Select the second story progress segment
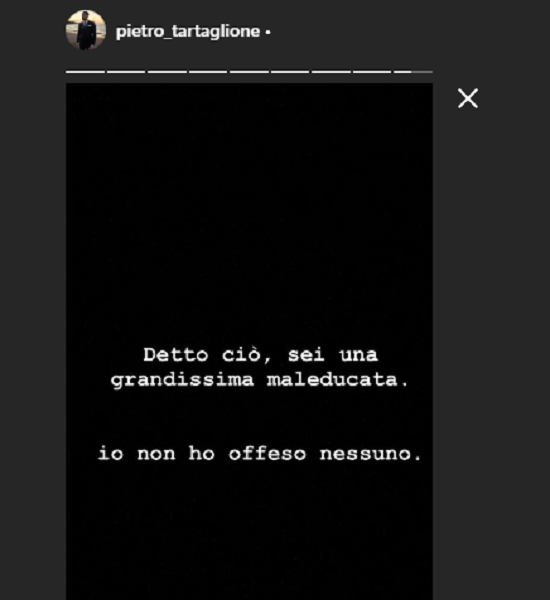This screenshot has width=550, height=600. click(126, 72)
